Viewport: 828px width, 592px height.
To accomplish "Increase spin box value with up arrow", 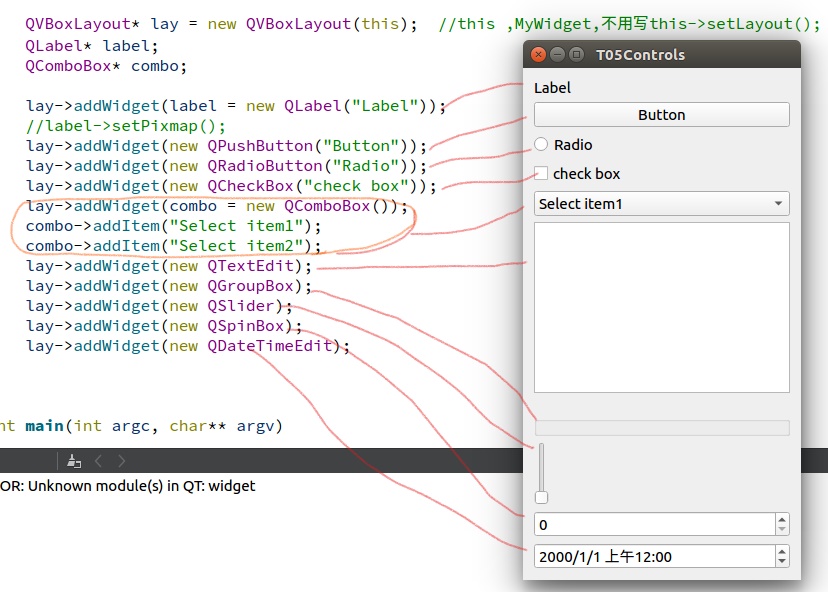I will pos(782,520).
